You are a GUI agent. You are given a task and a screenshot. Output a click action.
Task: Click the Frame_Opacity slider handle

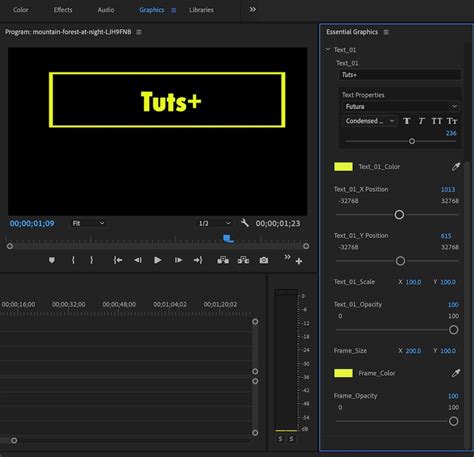coord(453,421)
